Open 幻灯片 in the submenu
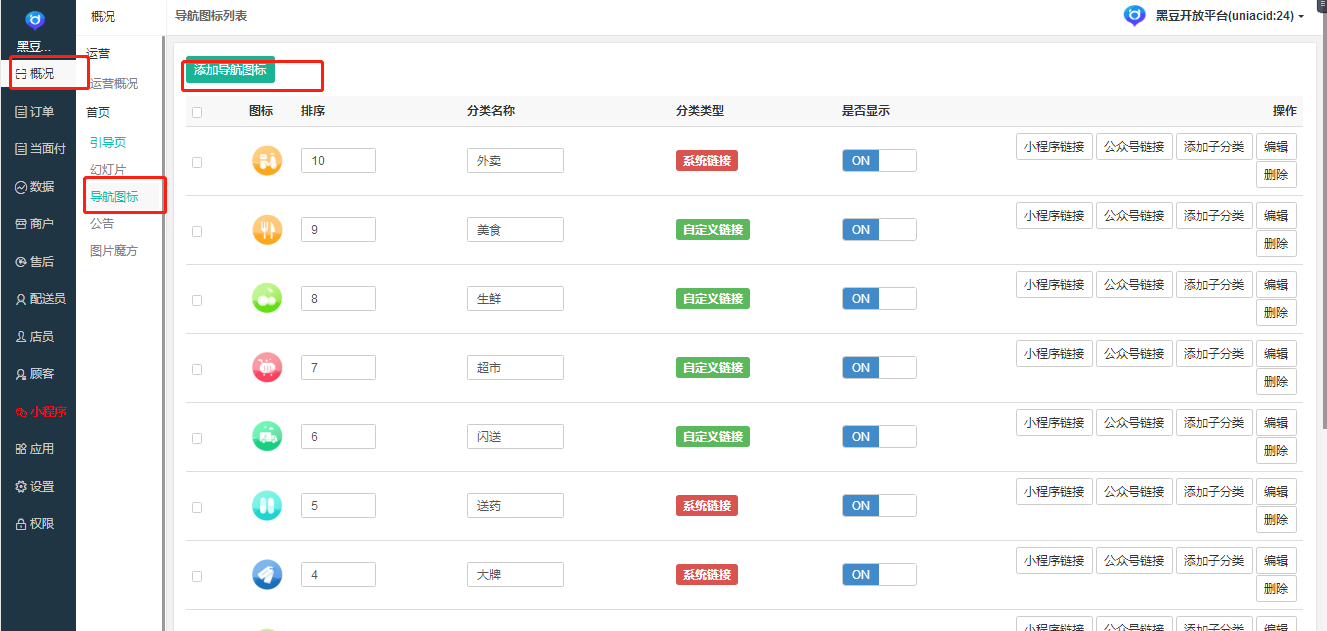Viewport: 1327px width, 631px height. (108, 170)
